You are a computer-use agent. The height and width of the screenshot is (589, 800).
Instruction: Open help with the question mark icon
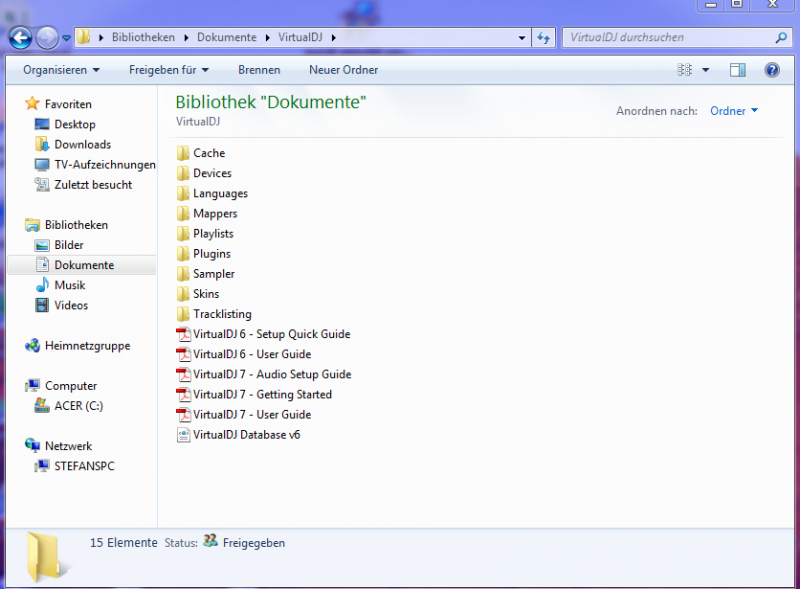pos(772,70)
